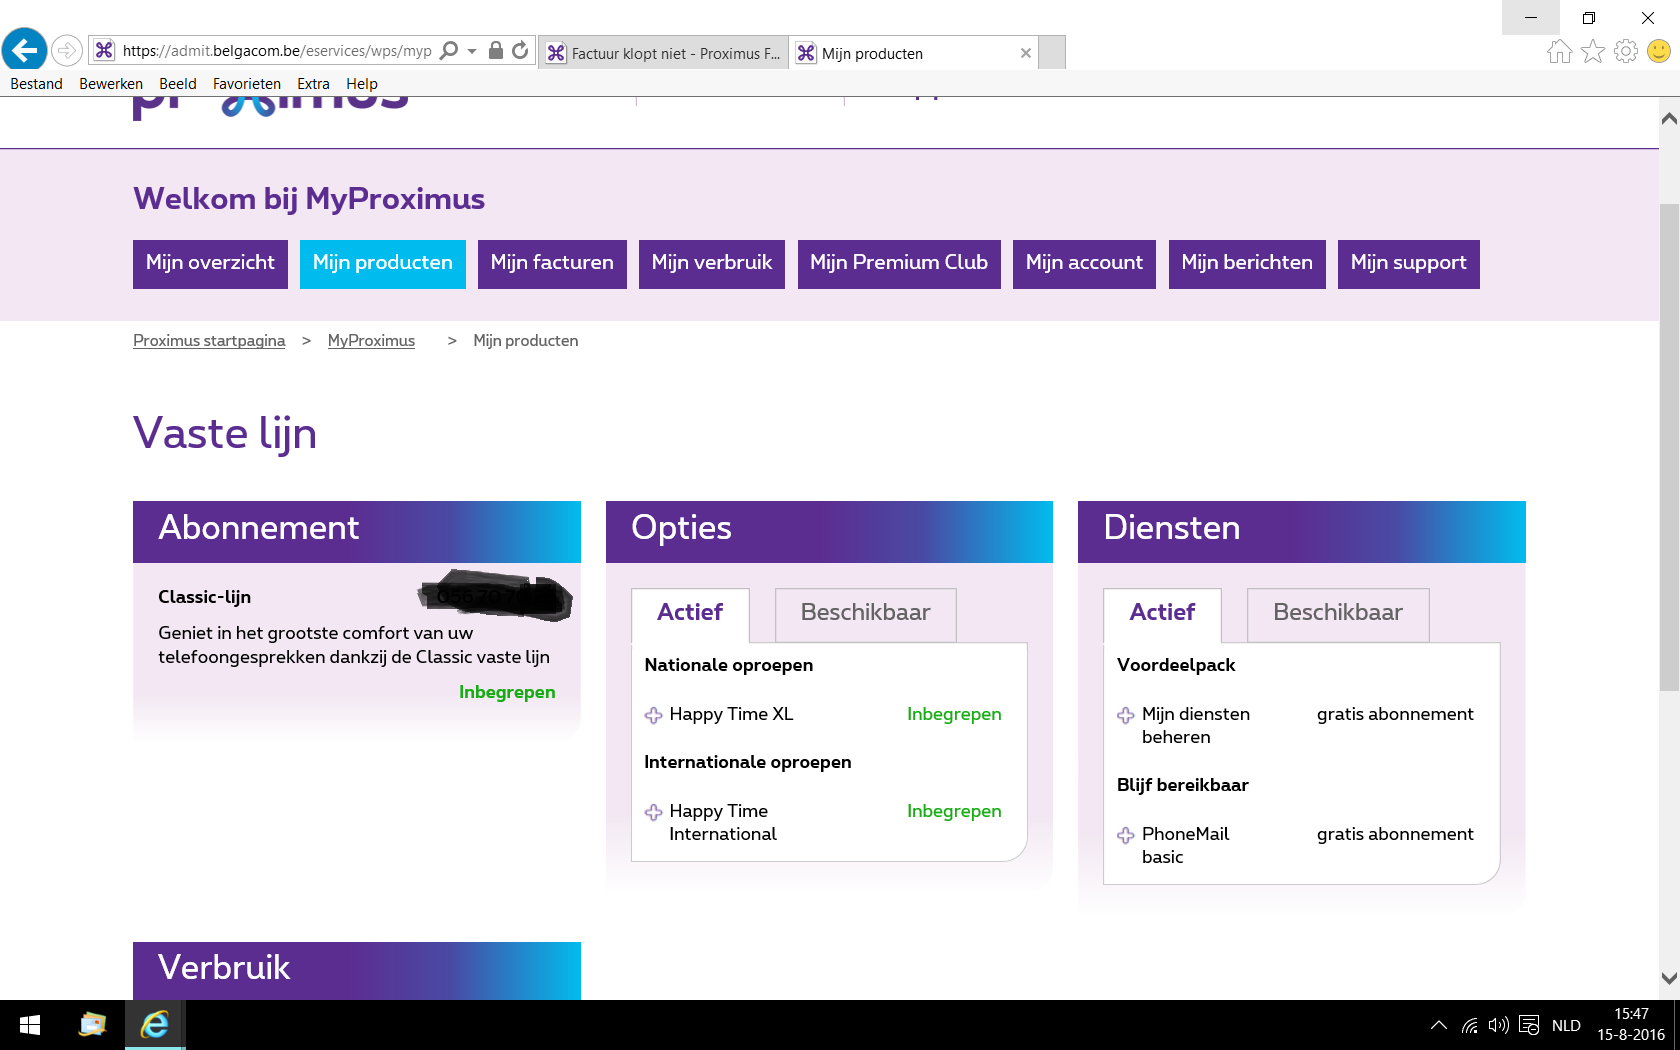Open the Bewerken menu
Screen dimensions: 1680x1050
(111, 84)
